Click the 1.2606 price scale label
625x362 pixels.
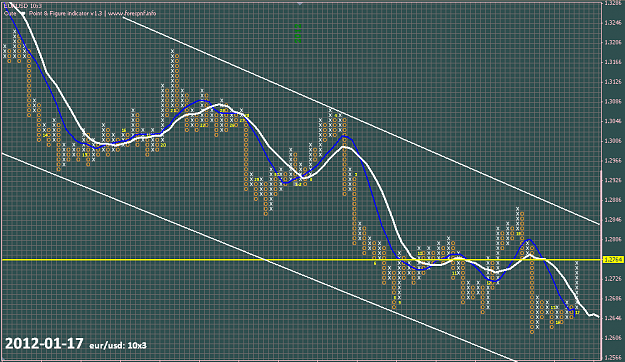pyautogui.click(x=613, y=338)
